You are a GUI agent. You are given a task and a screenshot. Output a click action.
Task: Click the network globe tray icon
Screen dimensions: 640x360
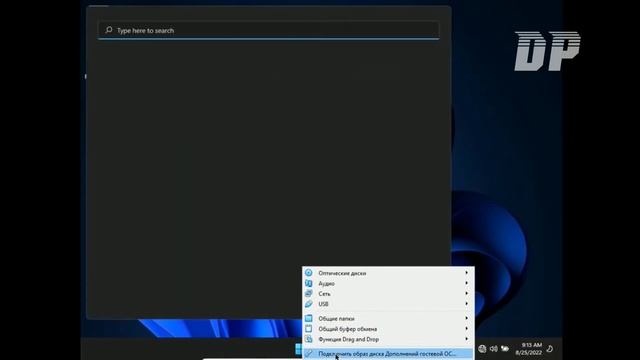(482, 349)
